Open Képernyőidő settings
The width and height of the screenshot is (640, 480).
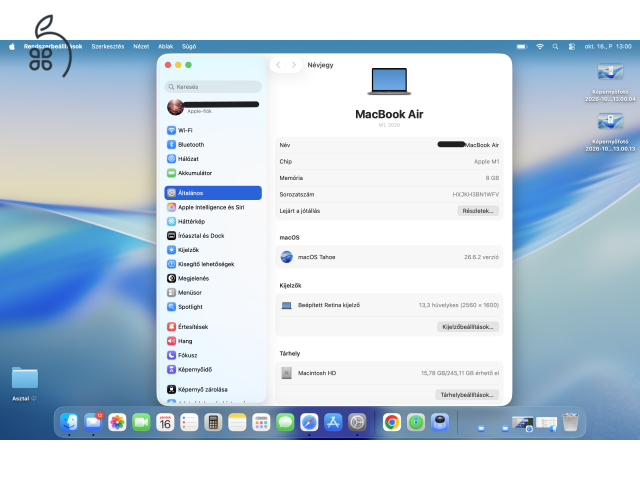pos(213,370)
